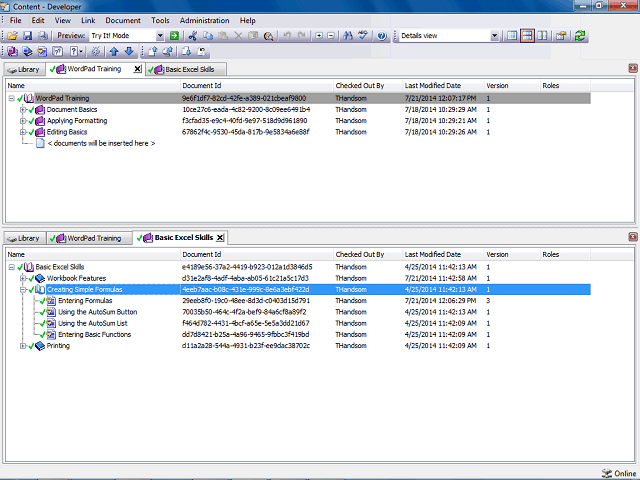Close the top pane with red X
The height and width of the screenshot is (480, 640).
pyautogui.click(x=633, y=68)
